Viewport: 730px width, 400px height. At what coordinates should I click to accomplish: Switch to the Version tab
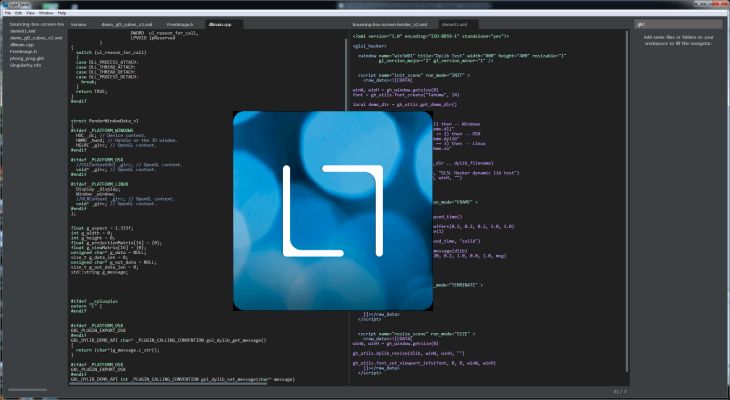[x=78, y=24]
